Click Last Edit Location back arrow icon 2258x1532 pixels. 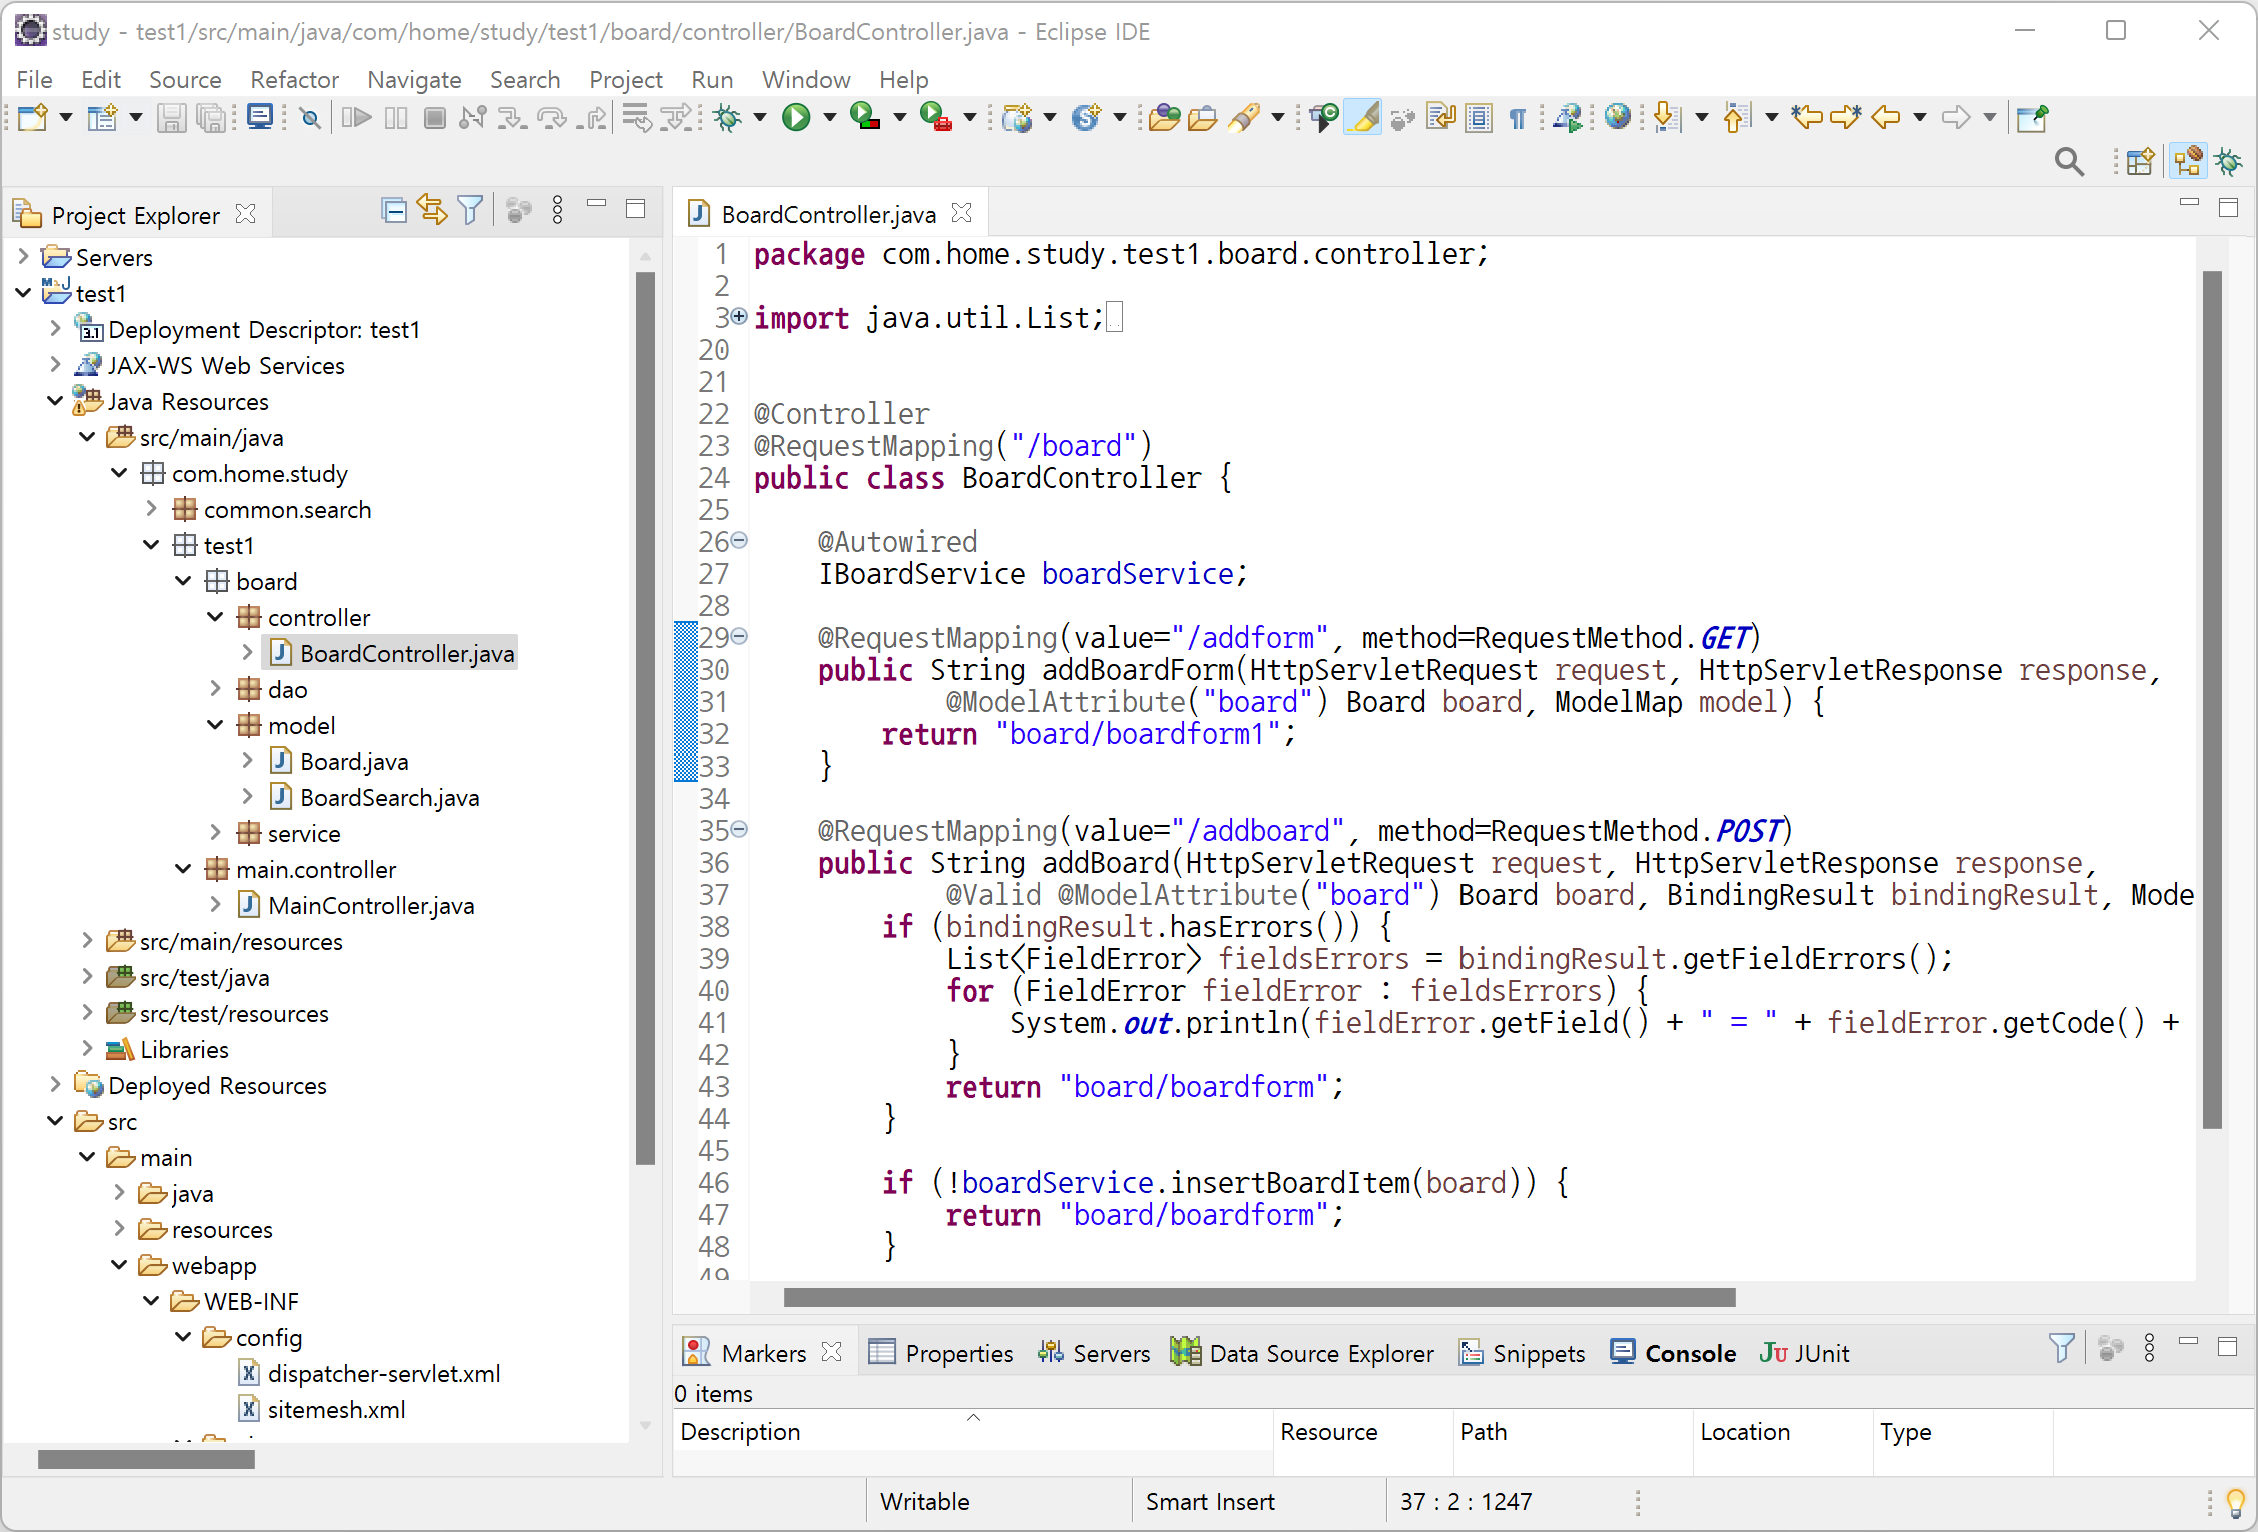[1806, 118]
